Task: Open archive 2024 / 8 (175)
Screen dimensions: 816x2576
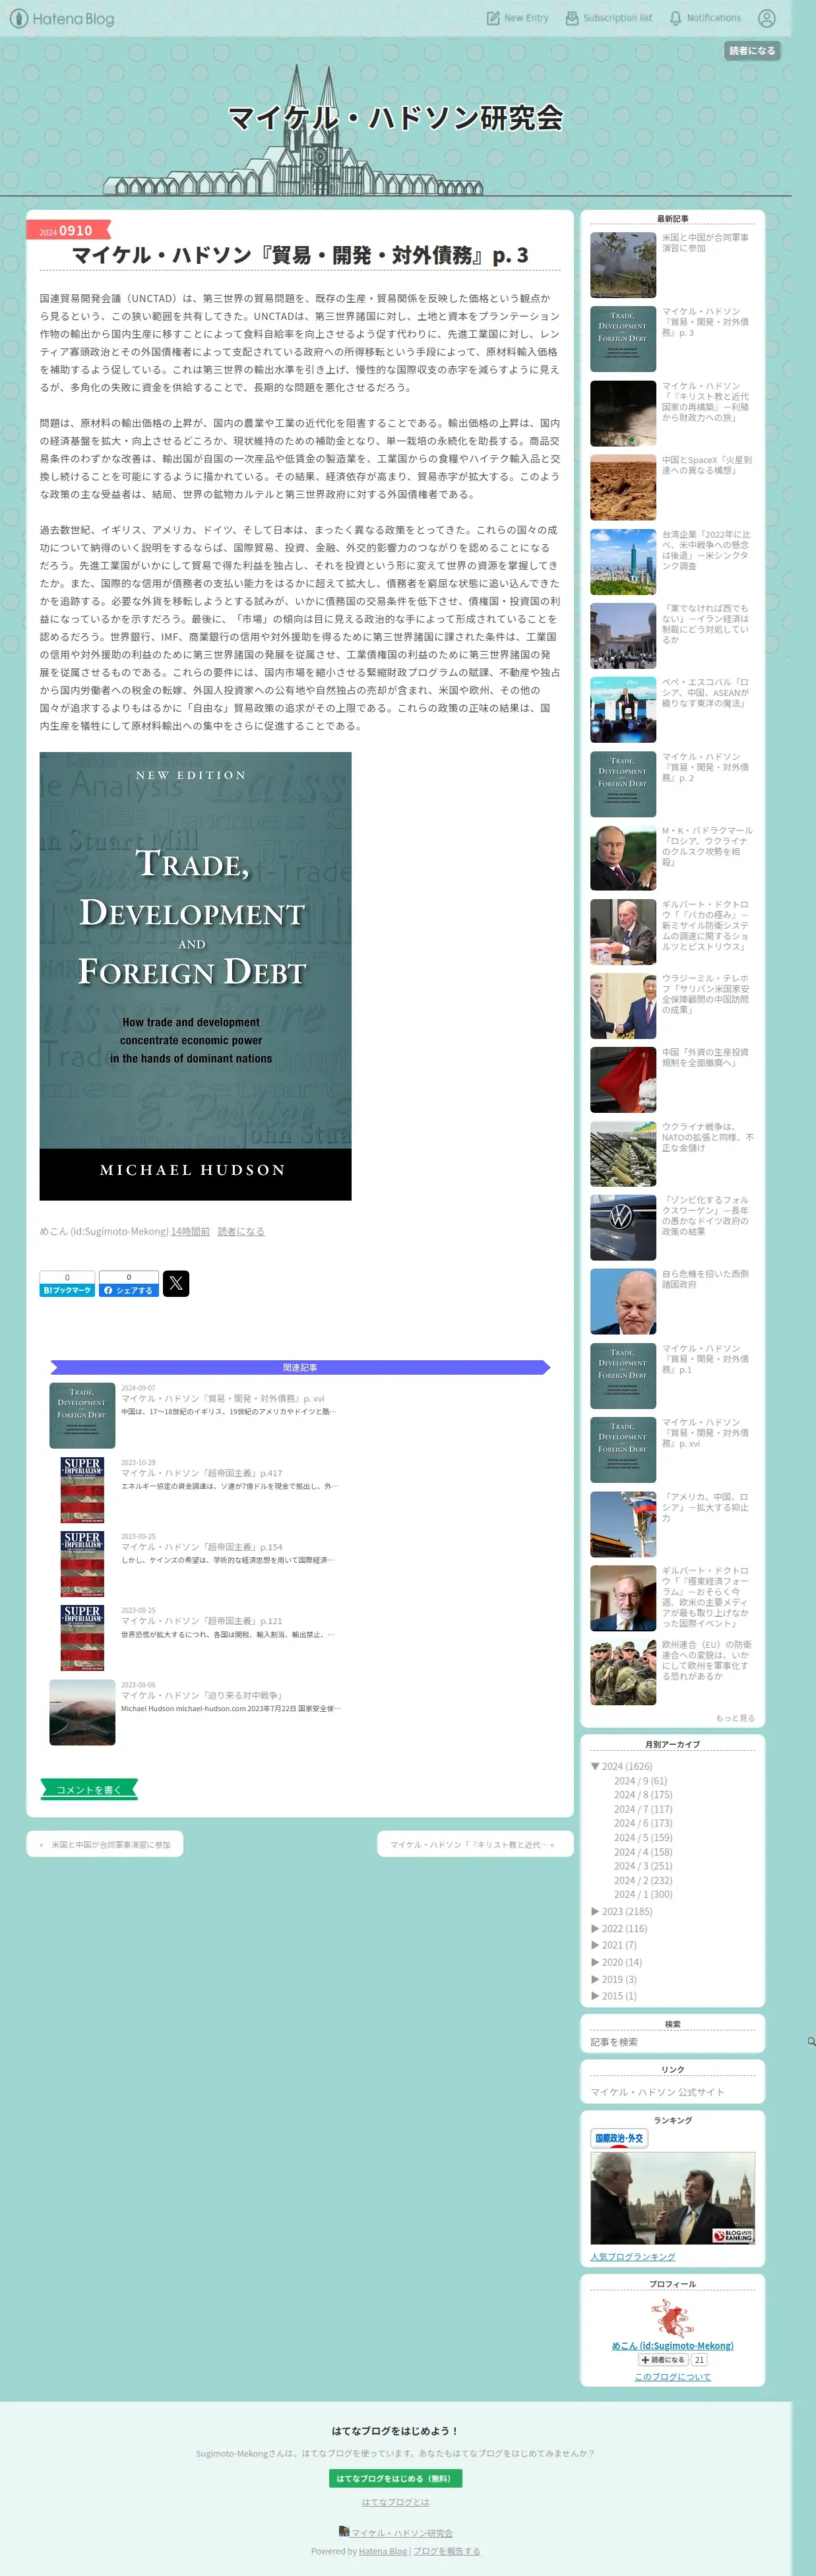Action: [x=643, y=1795]
